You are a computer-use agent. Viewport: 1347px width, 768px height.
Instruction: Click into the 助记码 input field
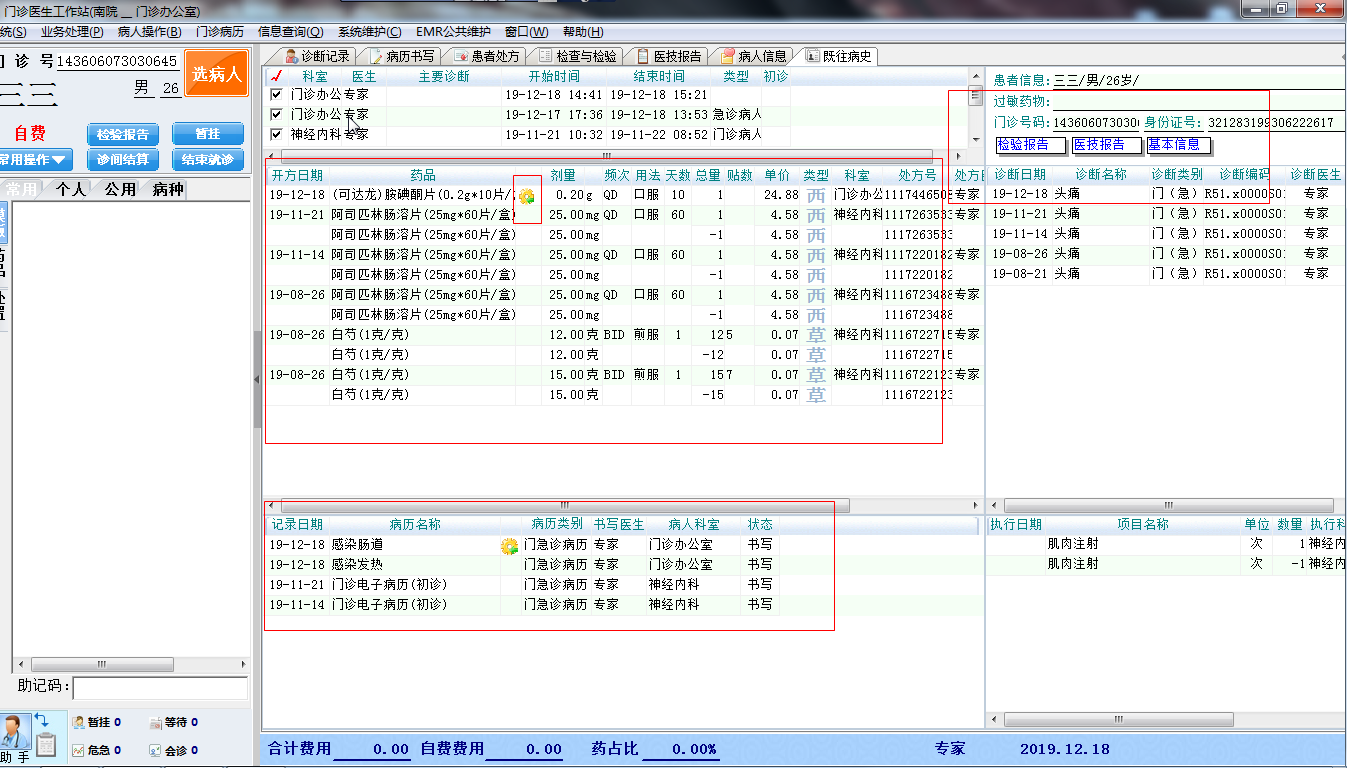coord(160,688)
